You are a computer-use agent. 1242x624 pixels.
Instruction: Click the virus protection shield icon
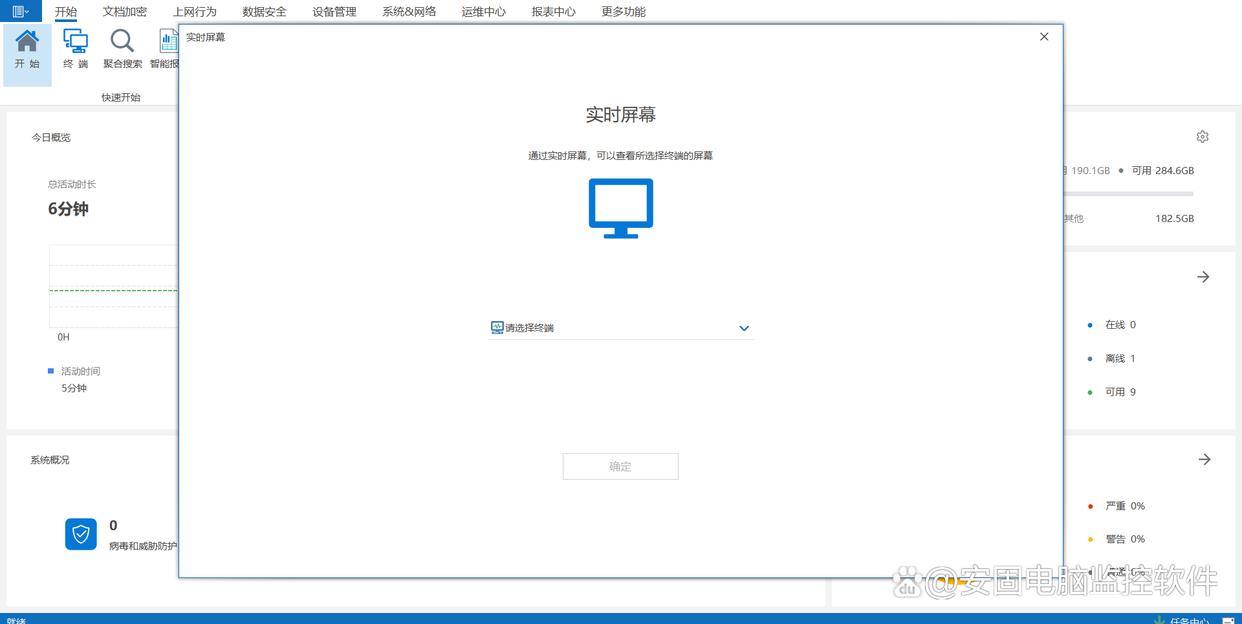coord(81,534)
